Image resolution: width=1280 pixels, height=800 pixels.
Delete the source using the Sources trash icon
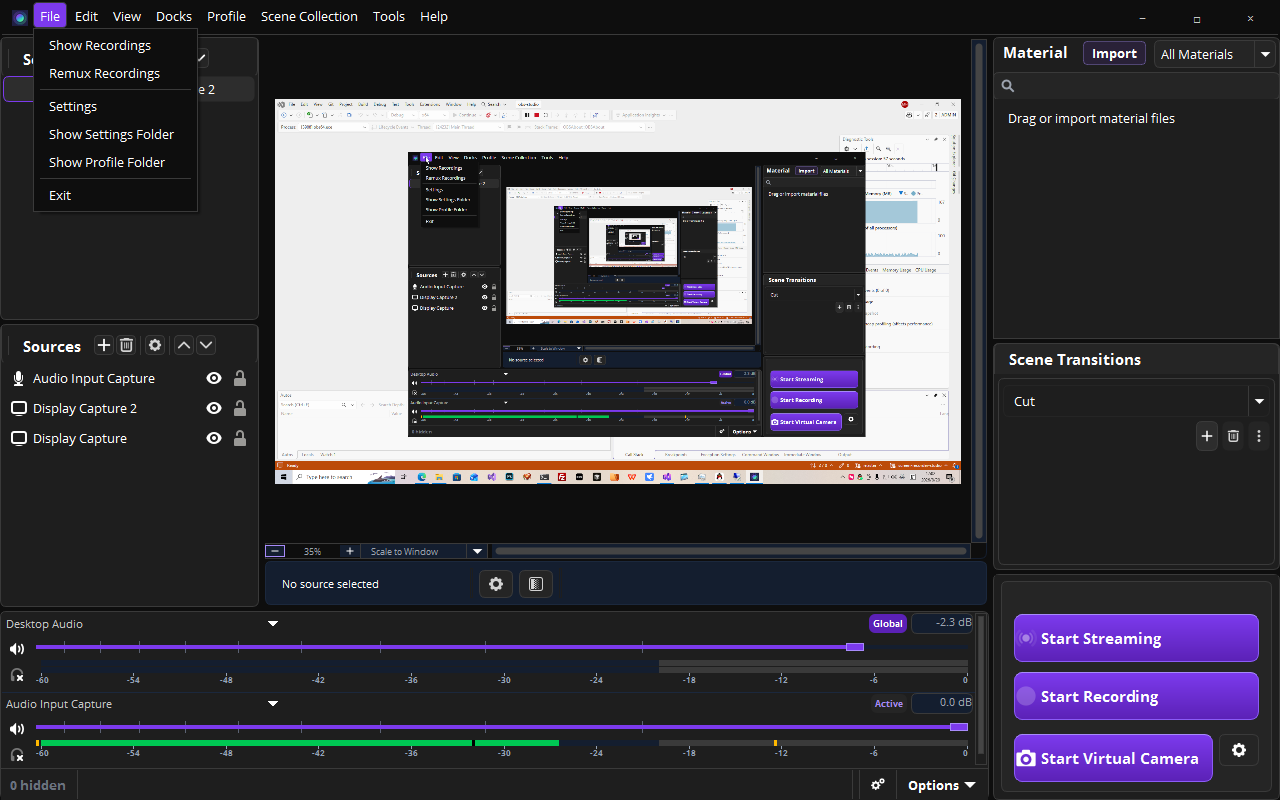click(127, 345)
